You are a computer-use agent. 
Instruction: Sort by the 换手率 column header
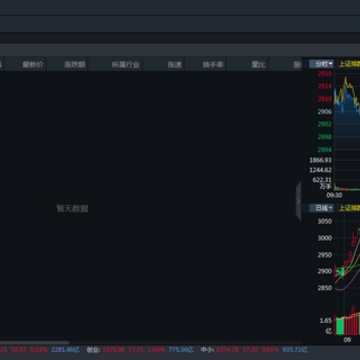click(213, 65)
